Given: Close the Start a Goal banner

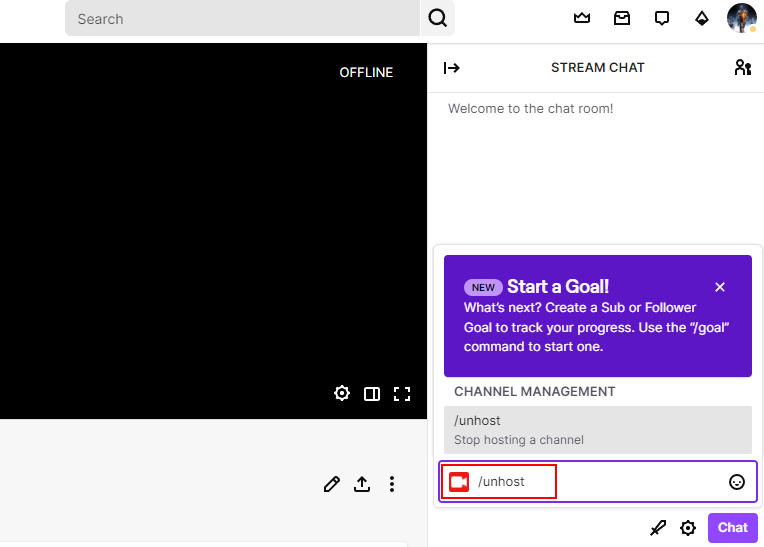Looking at the screenshot, I should click(720, 287).
